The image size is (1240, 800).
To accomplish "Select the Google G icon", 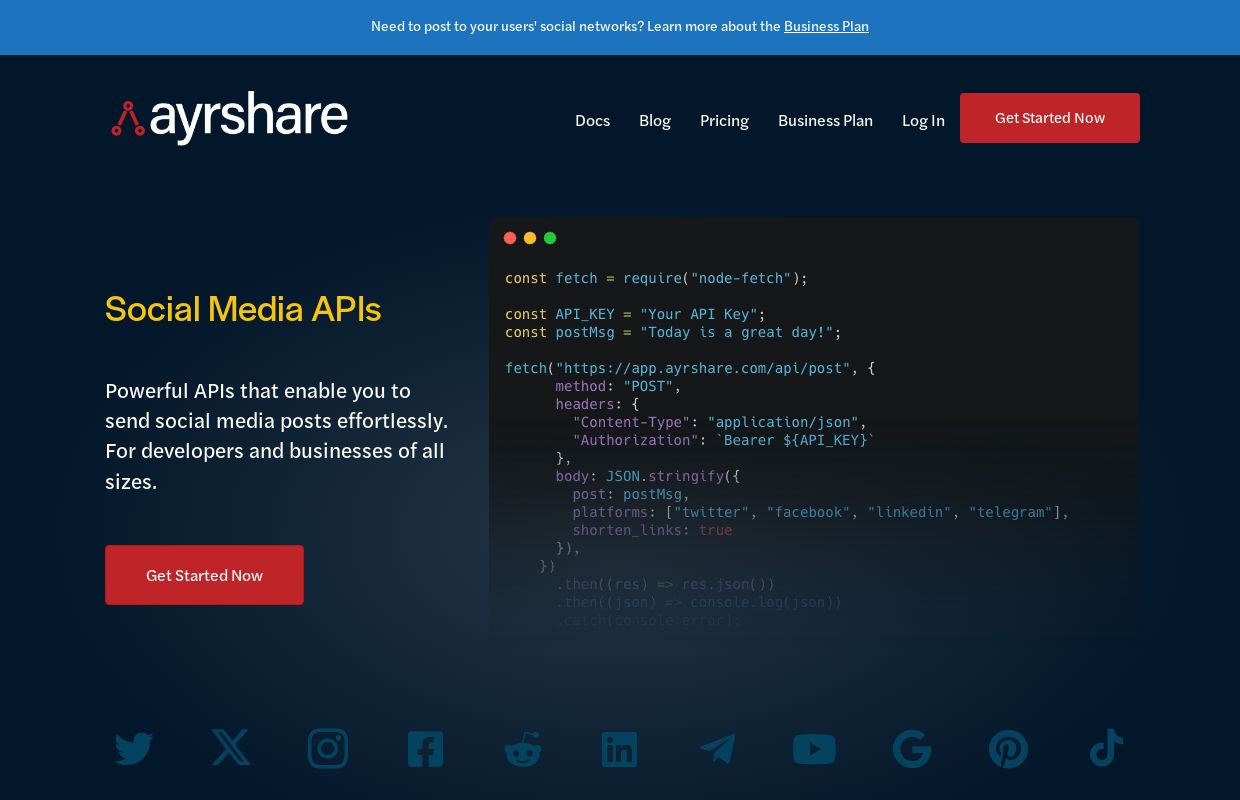I will pyautogui.click(x=912, y=749).
